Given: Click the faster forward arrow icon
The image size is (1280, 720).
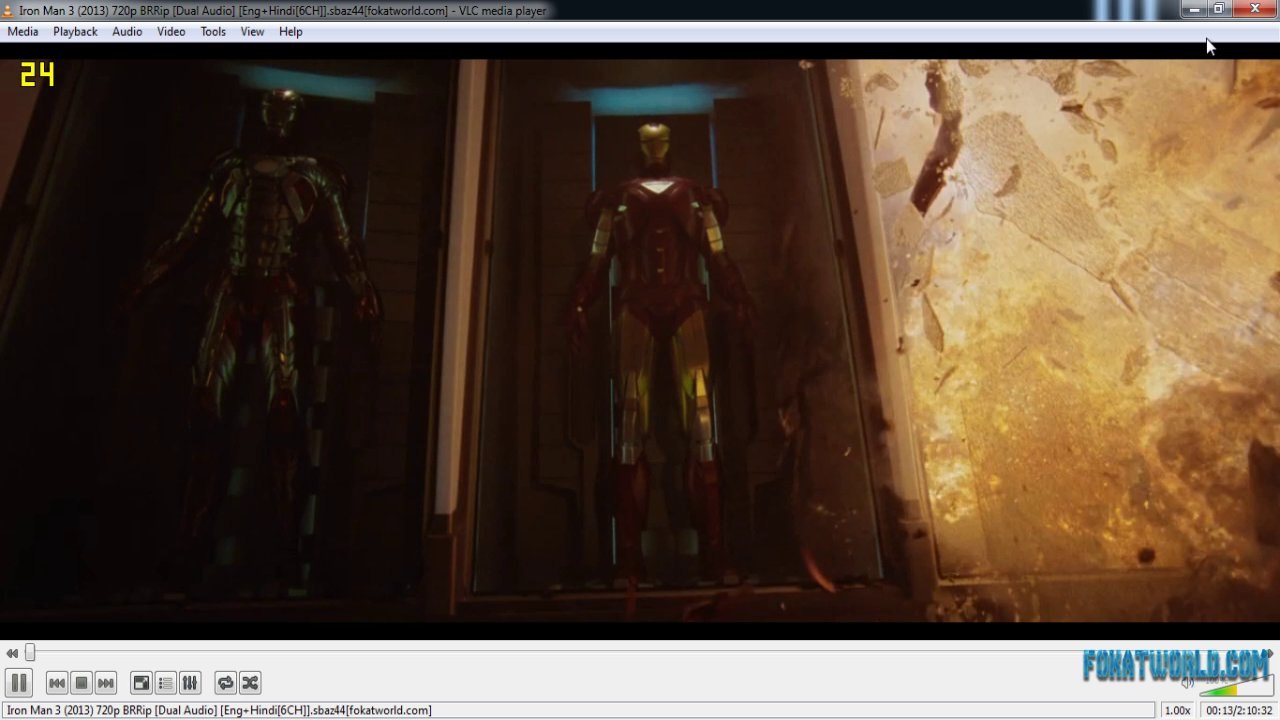Looking at the screenshot, I should 1268,653.
